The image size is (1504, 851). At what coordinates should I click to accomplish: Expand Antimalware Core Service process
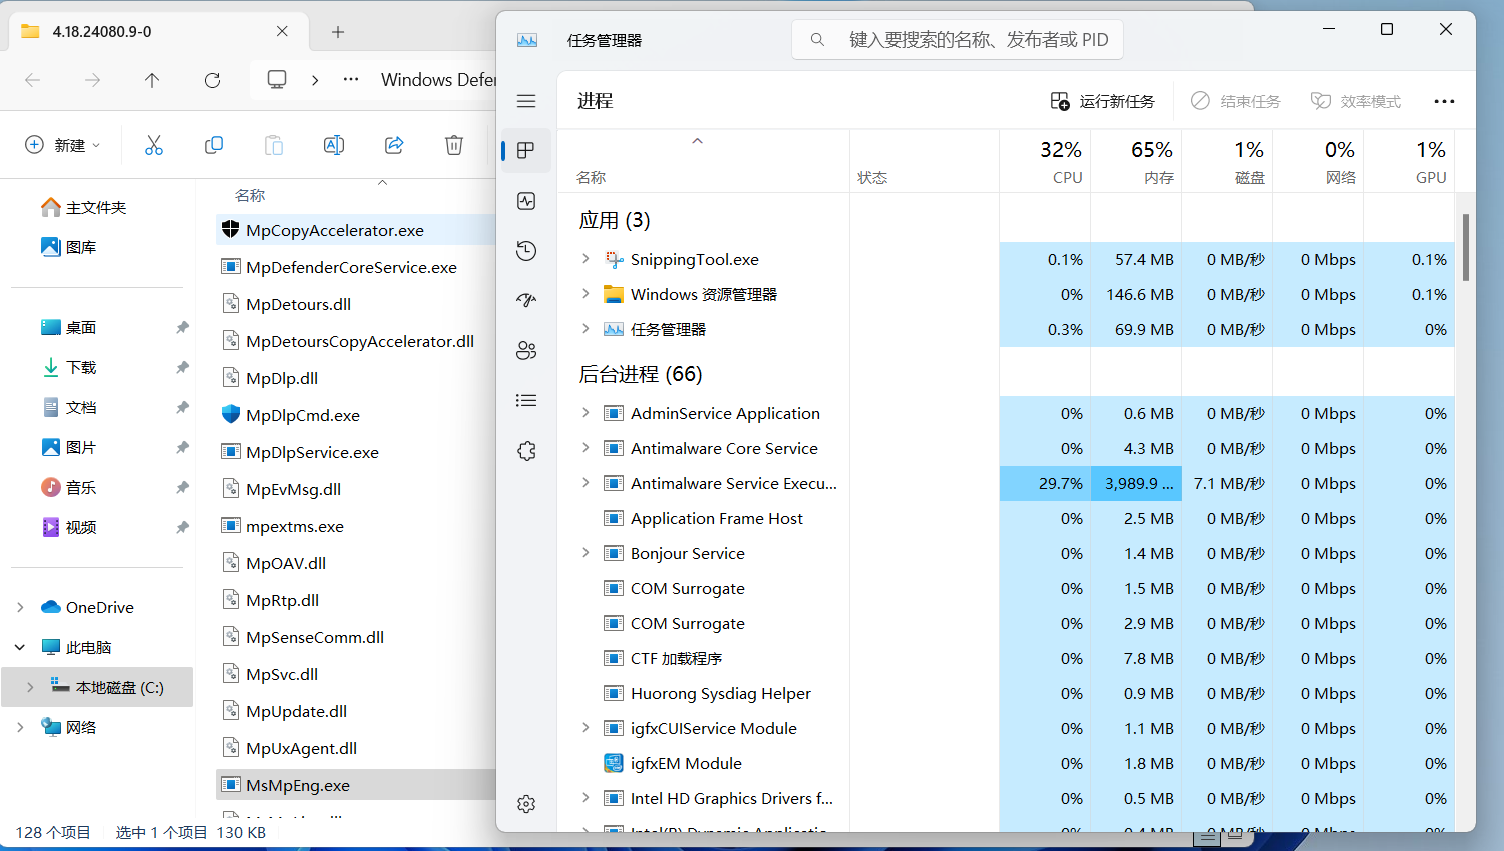(x=586, y=448)
